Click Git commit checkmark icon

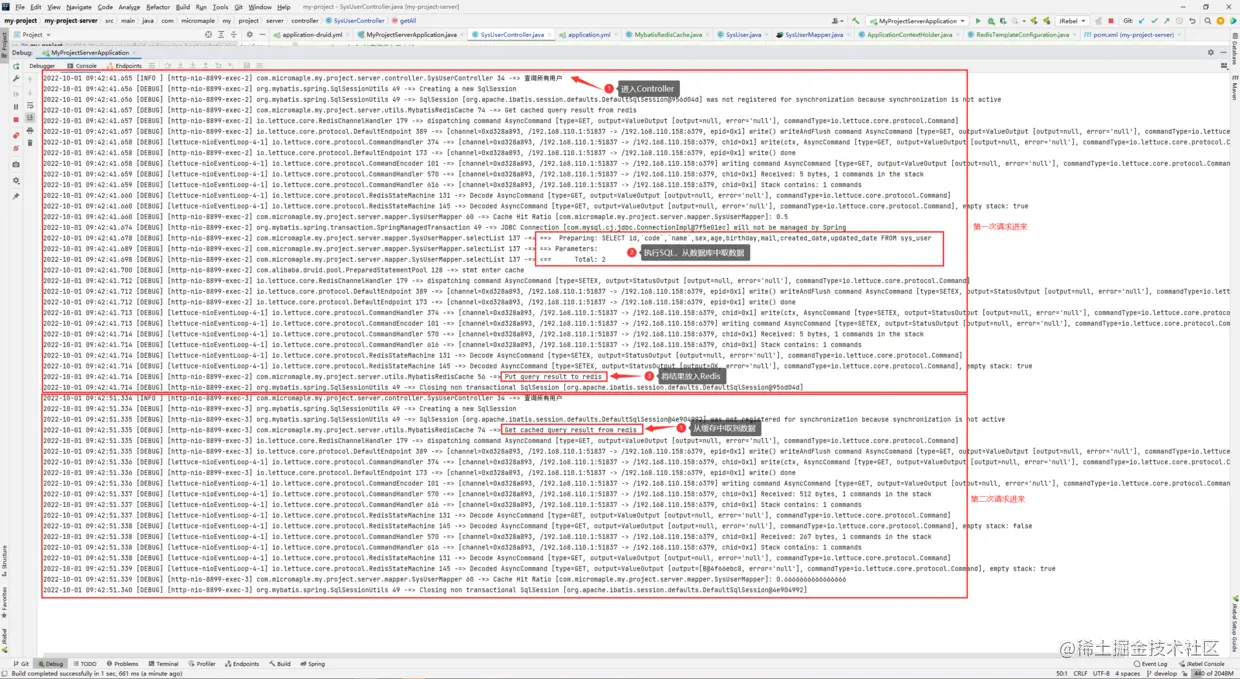click(x=1154, y=20)
